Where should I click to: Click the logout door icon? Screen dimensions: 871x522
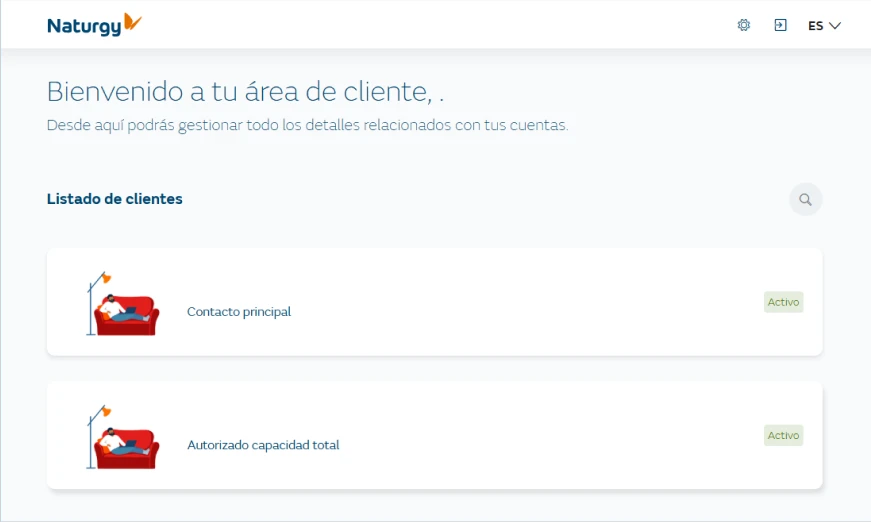(x=780, y=25)
